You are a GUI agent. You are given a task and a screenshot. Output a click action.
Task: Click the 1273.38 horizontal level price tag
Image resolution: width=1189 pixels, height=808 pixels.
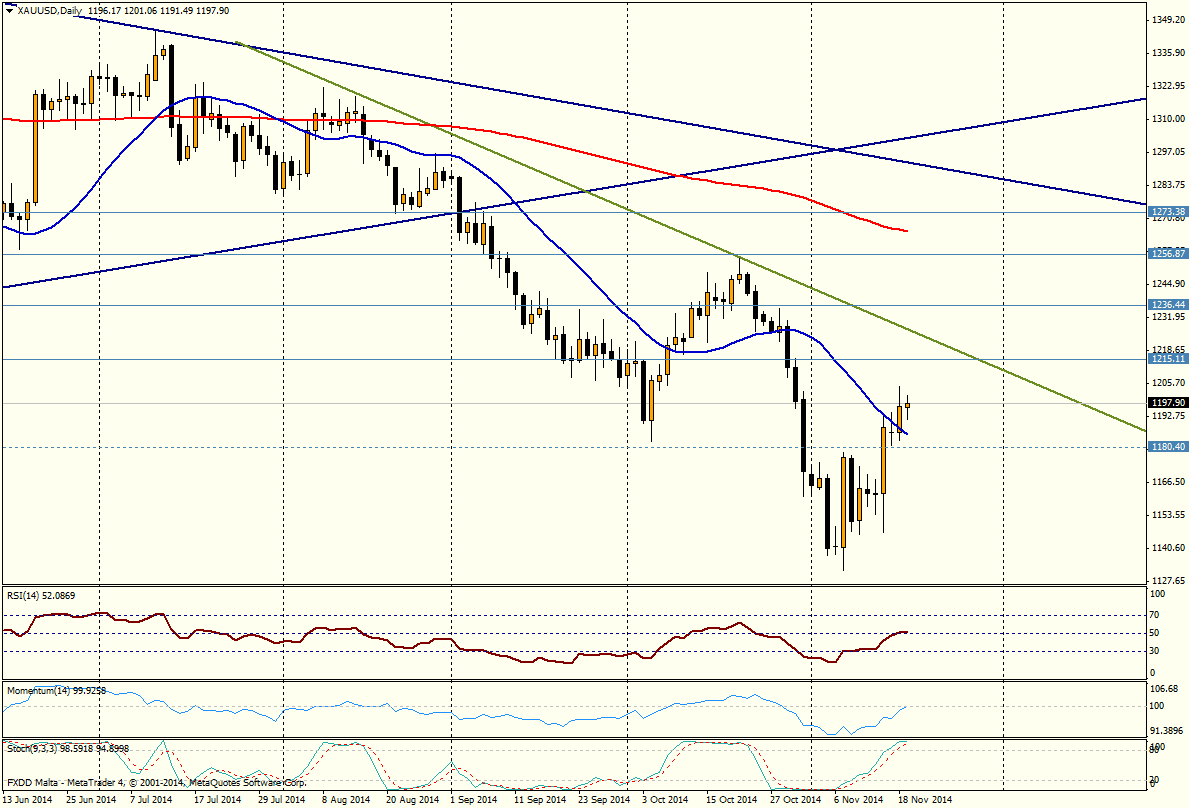[1167, 212]
